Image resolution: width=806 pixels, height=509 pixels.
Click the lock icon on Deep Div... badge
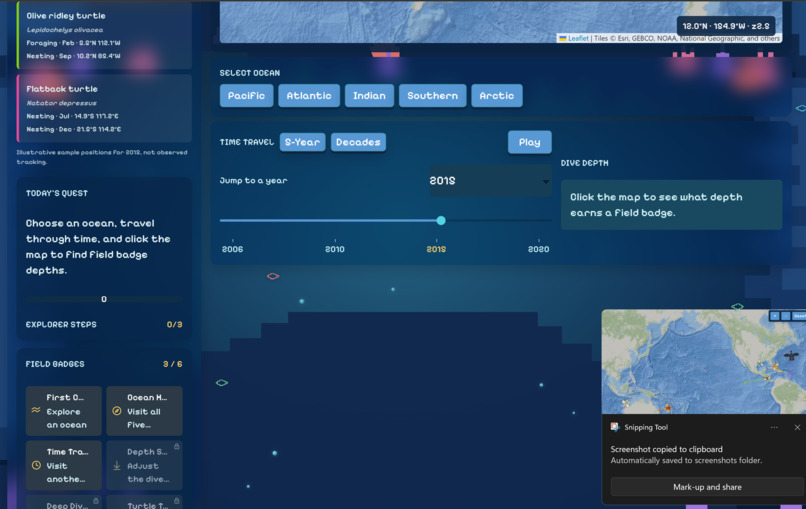96,500
